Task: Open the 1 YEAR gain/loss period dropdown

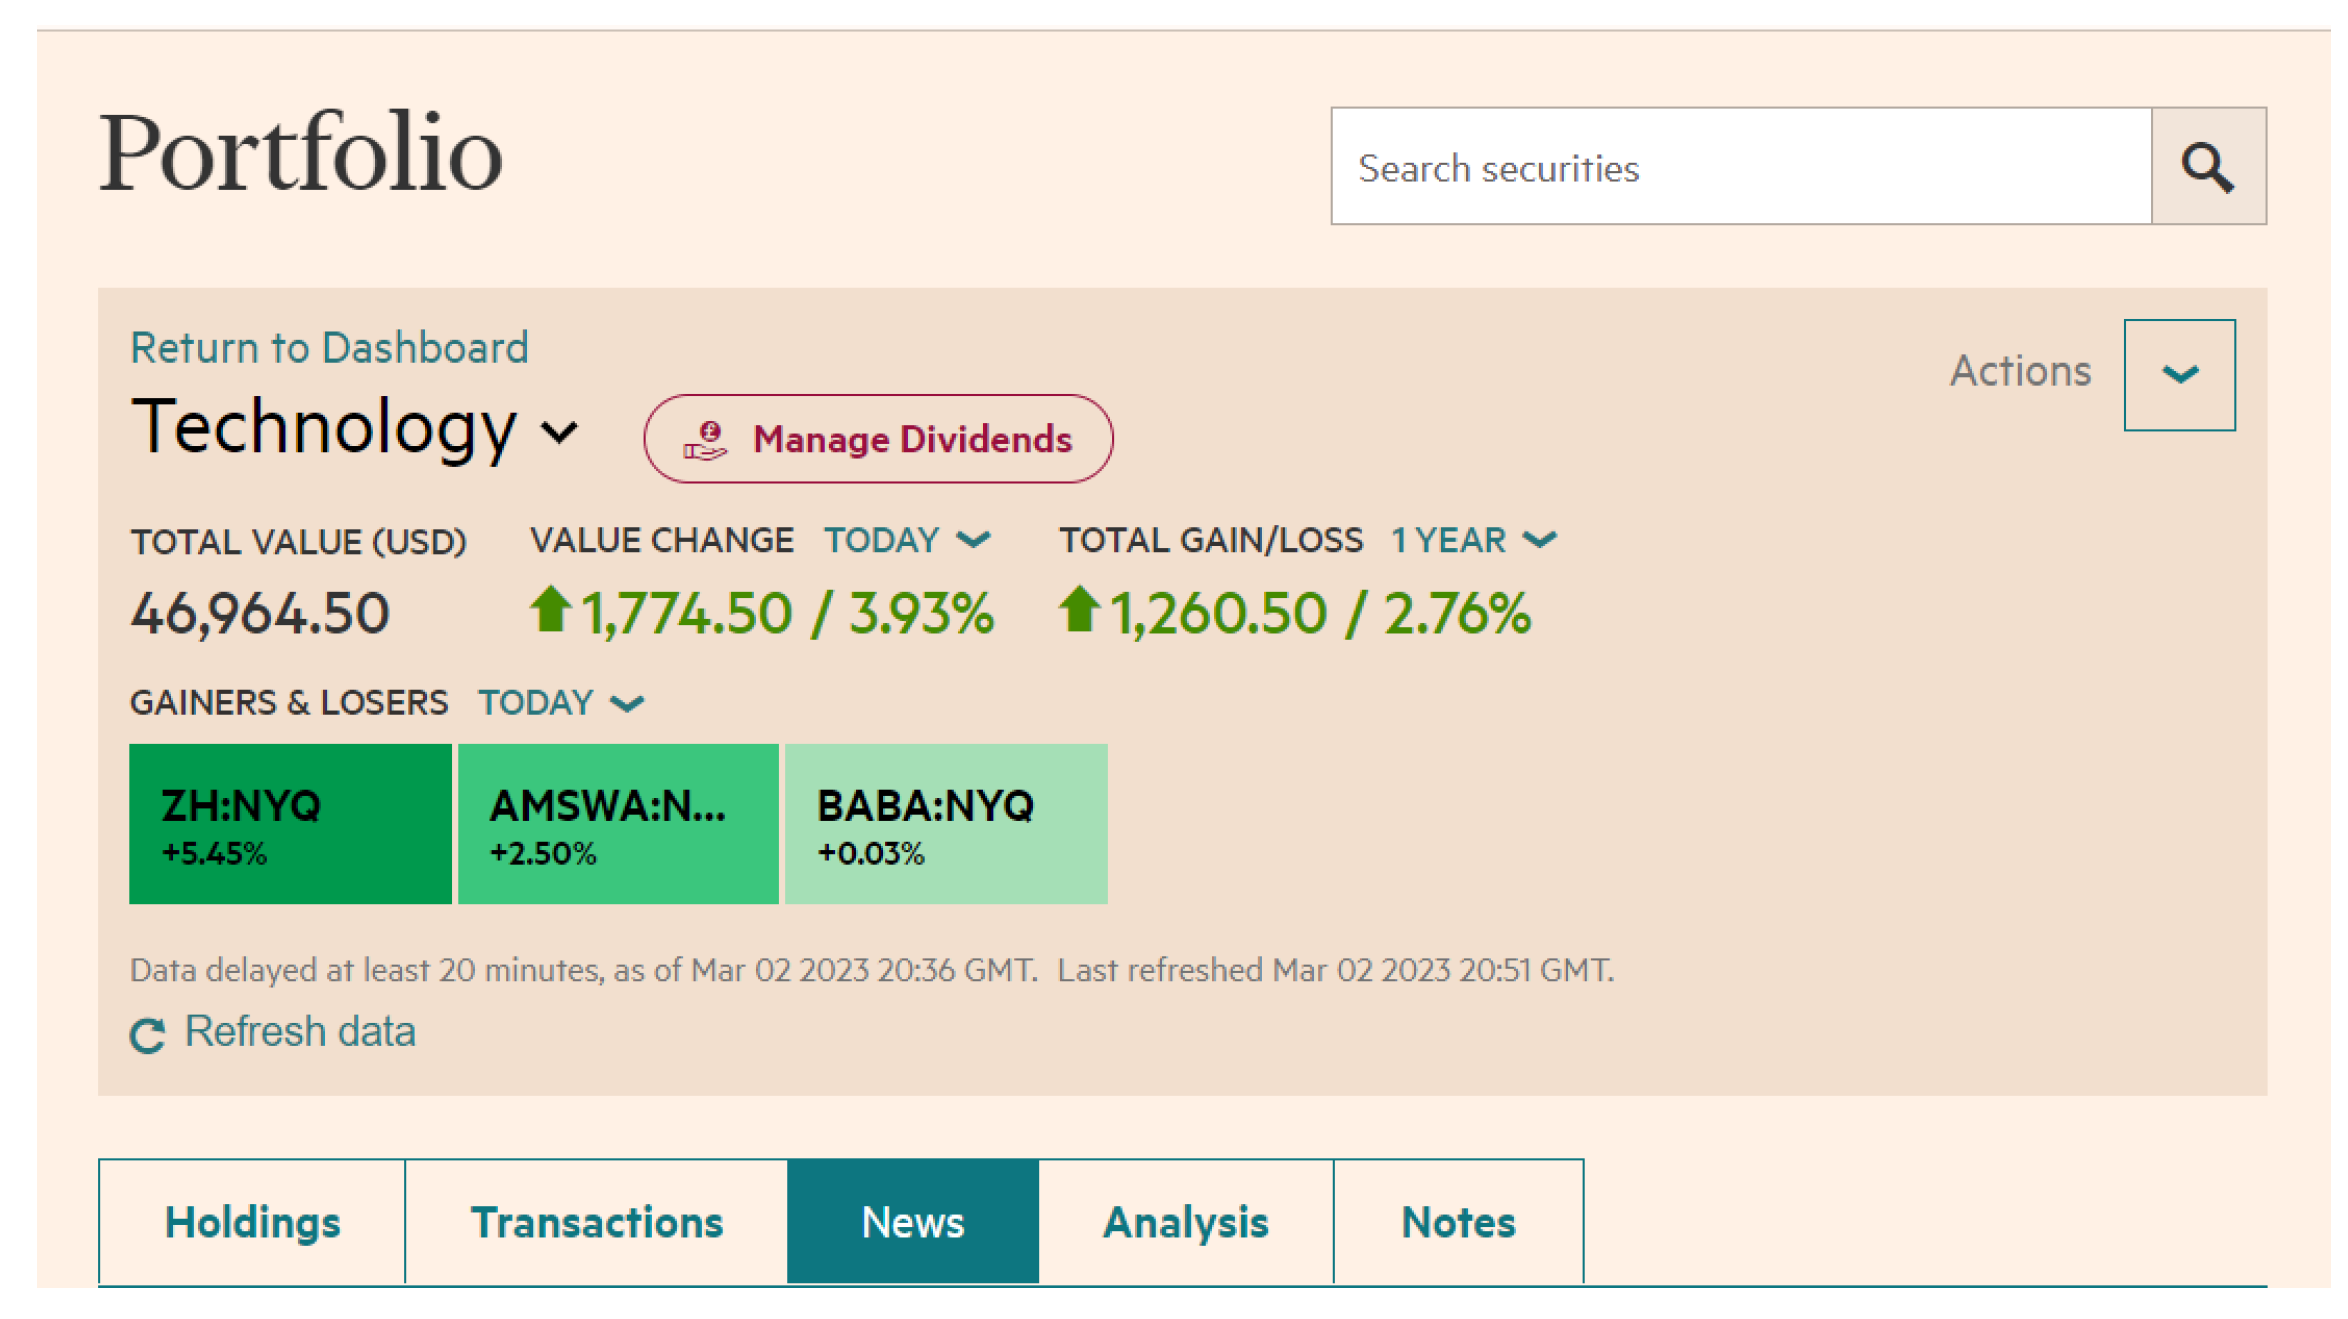Action: click(1473, 541)
